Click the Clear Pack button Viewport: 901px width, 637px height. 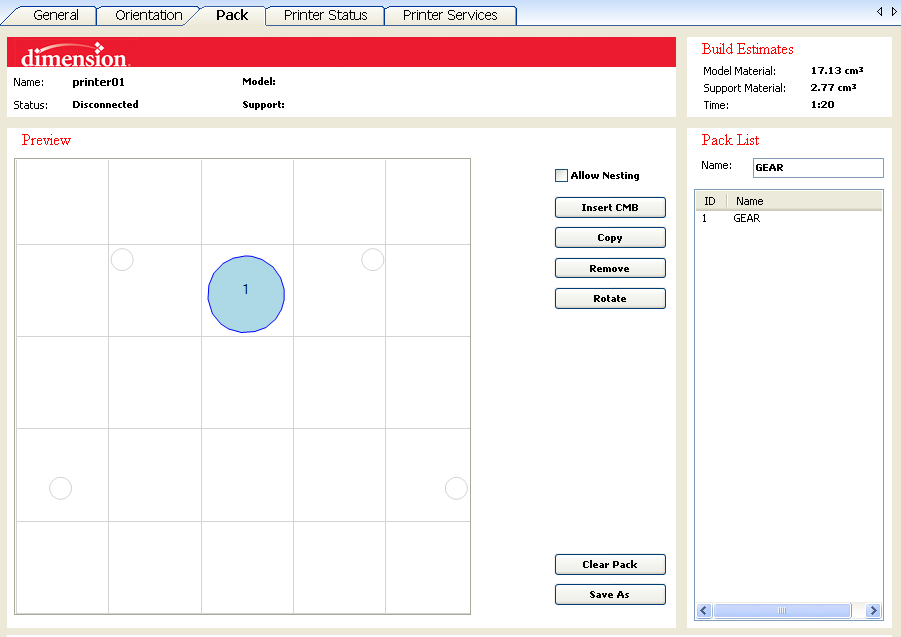point(610,565)
